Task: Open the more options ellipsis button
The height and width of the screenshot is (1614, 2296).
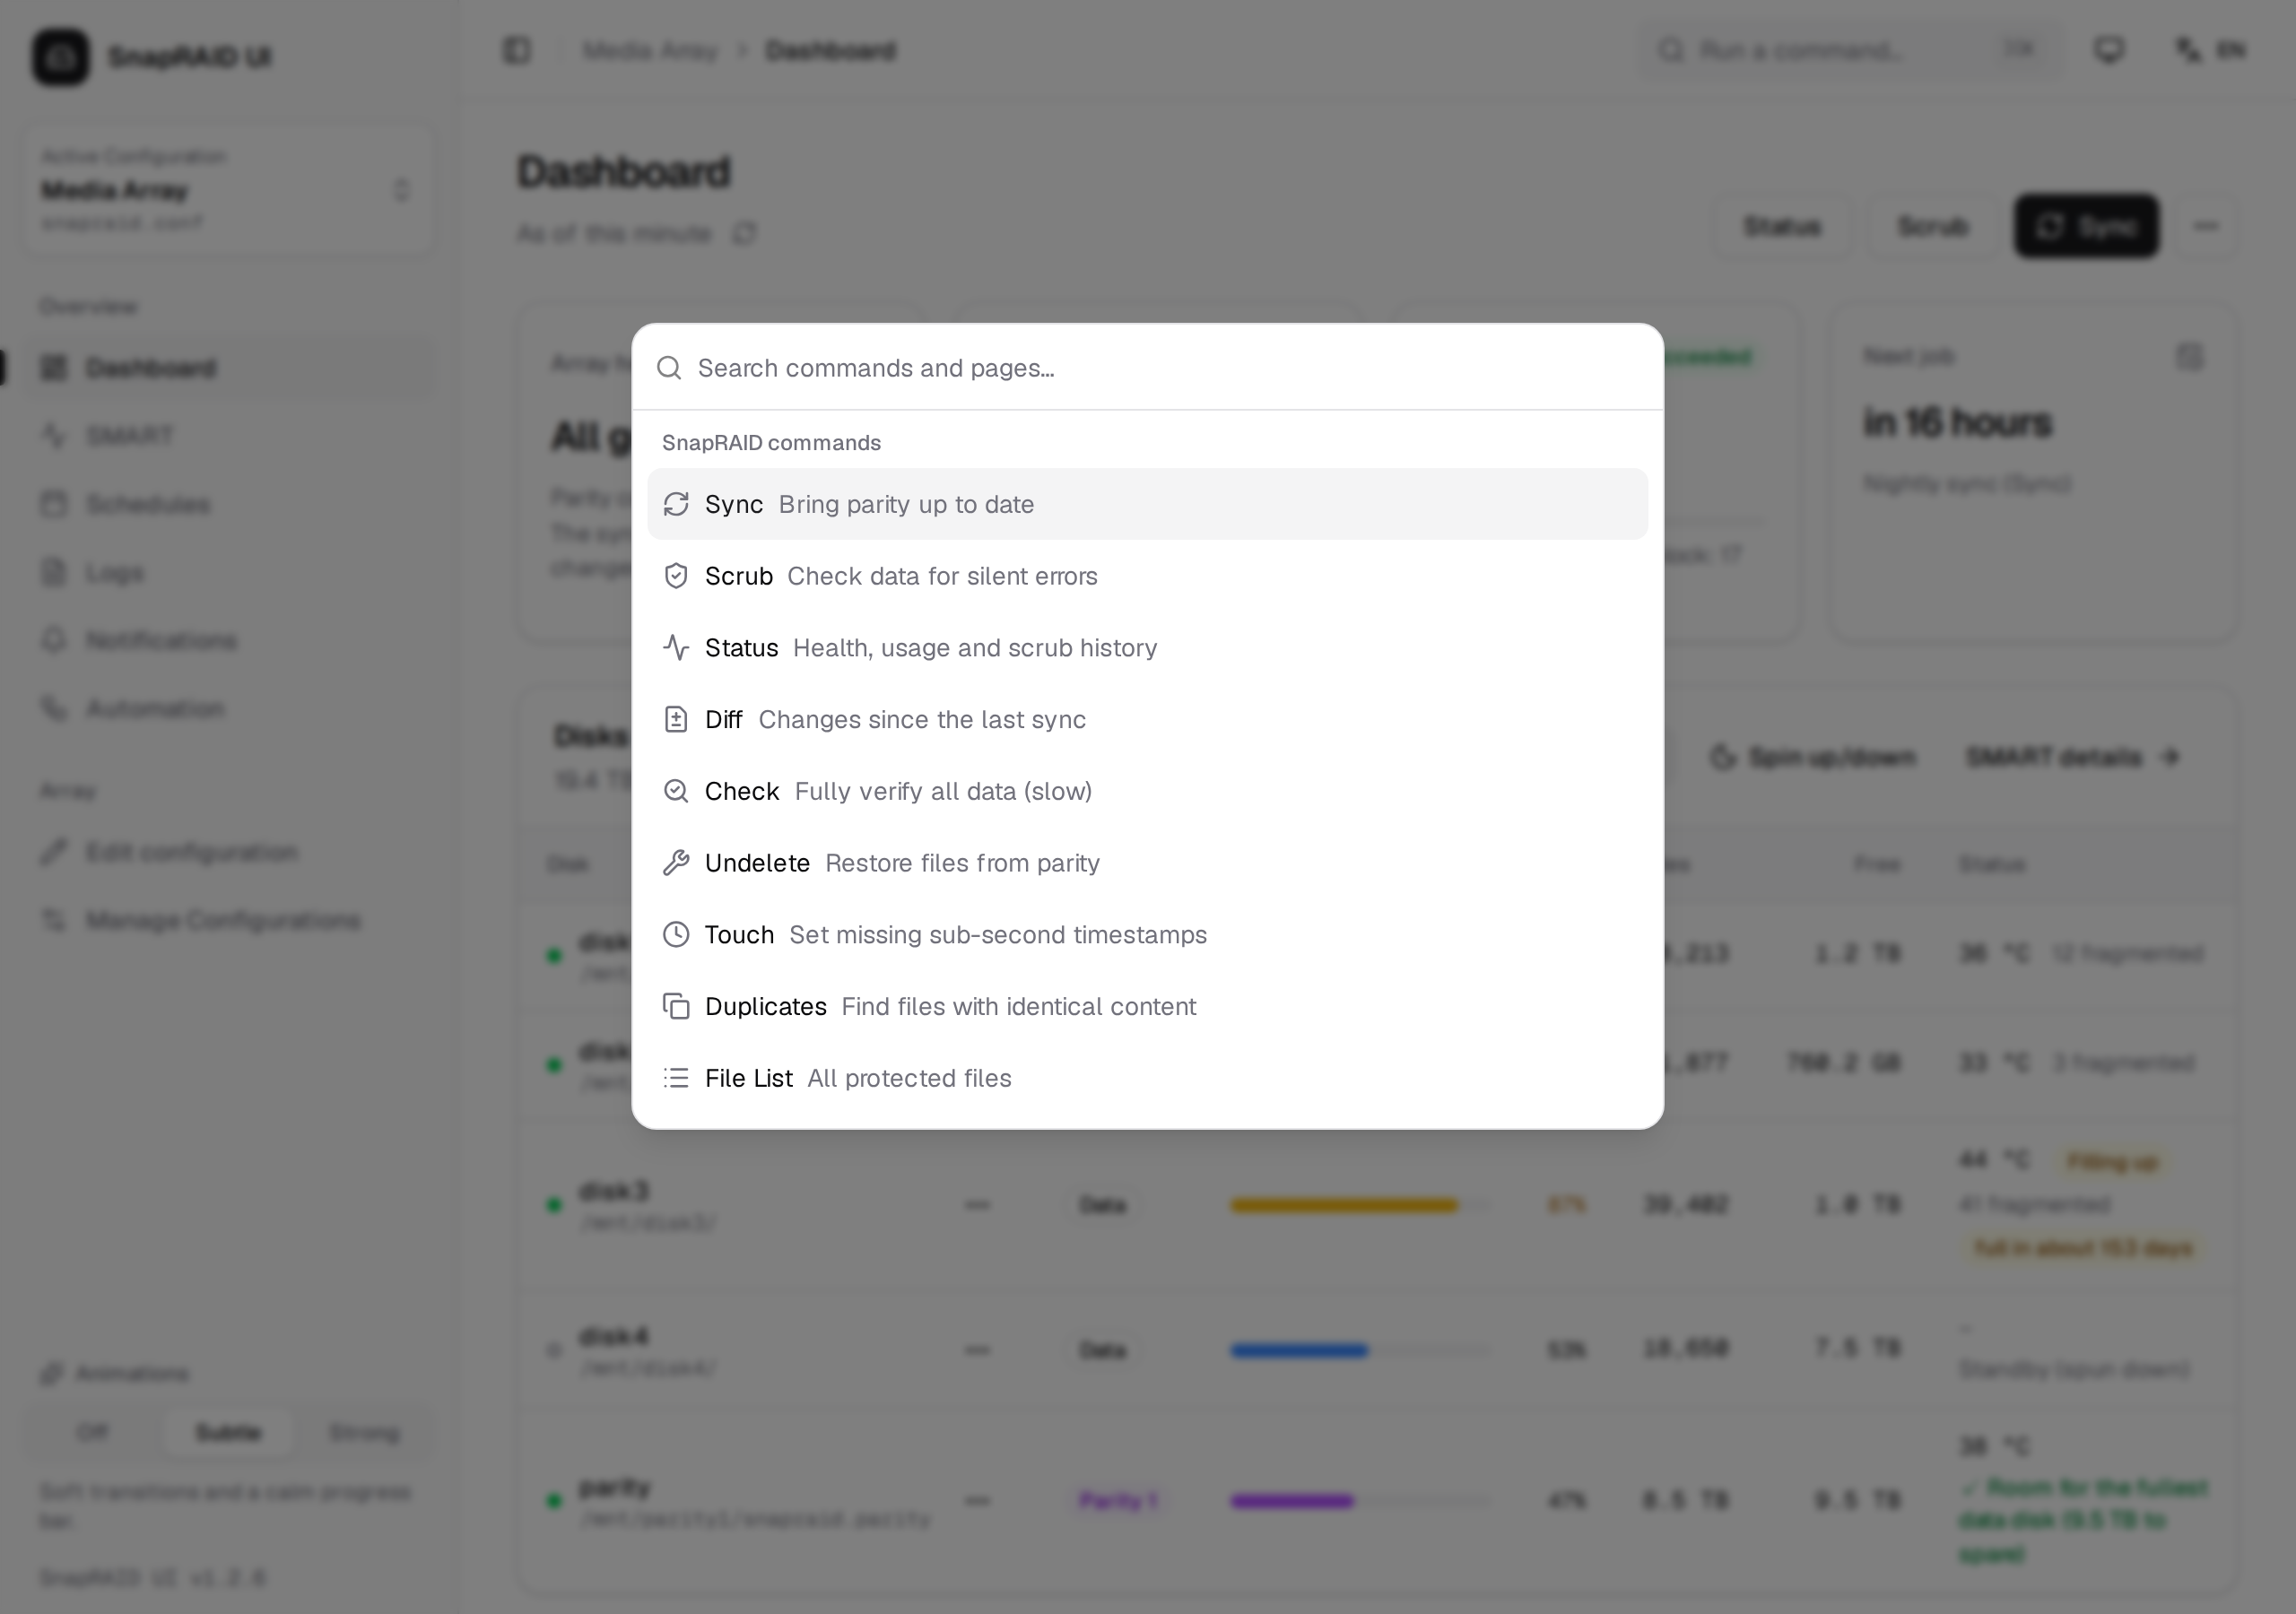Action: (x=2206, y=226)
